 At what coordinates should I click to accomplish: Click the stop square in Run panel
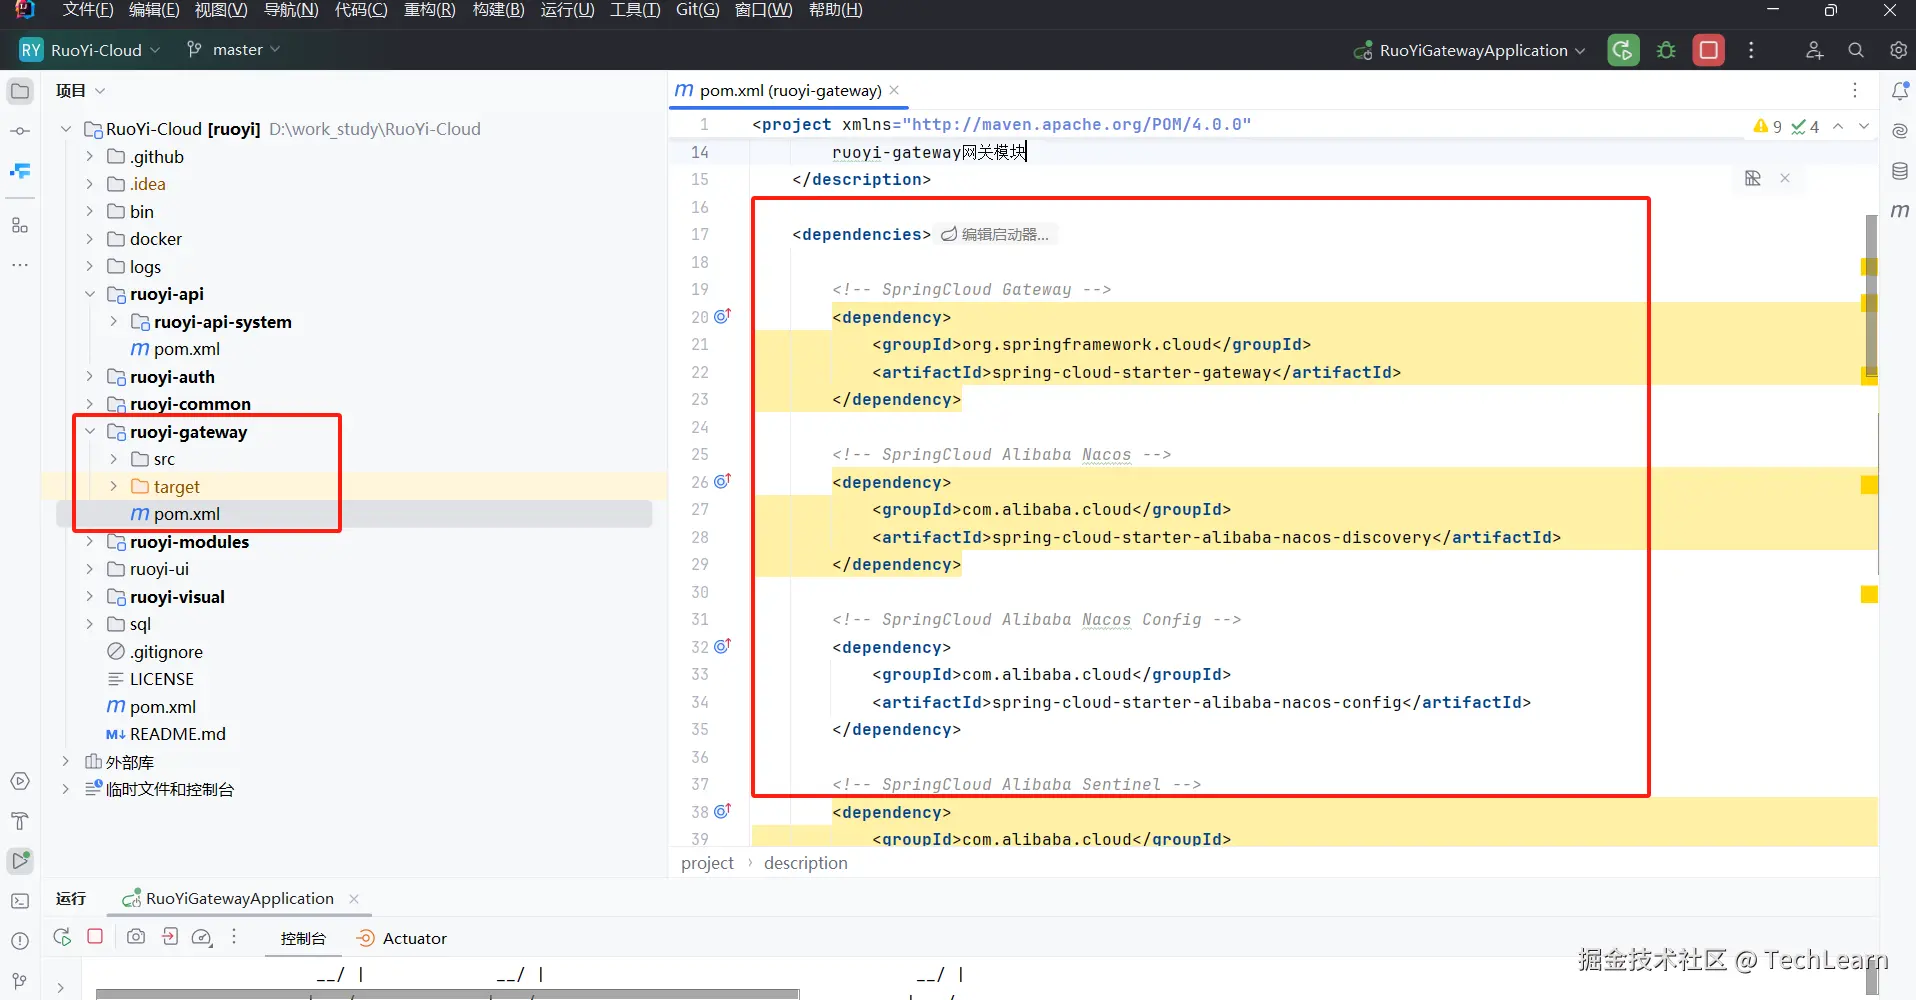[95, 937]
